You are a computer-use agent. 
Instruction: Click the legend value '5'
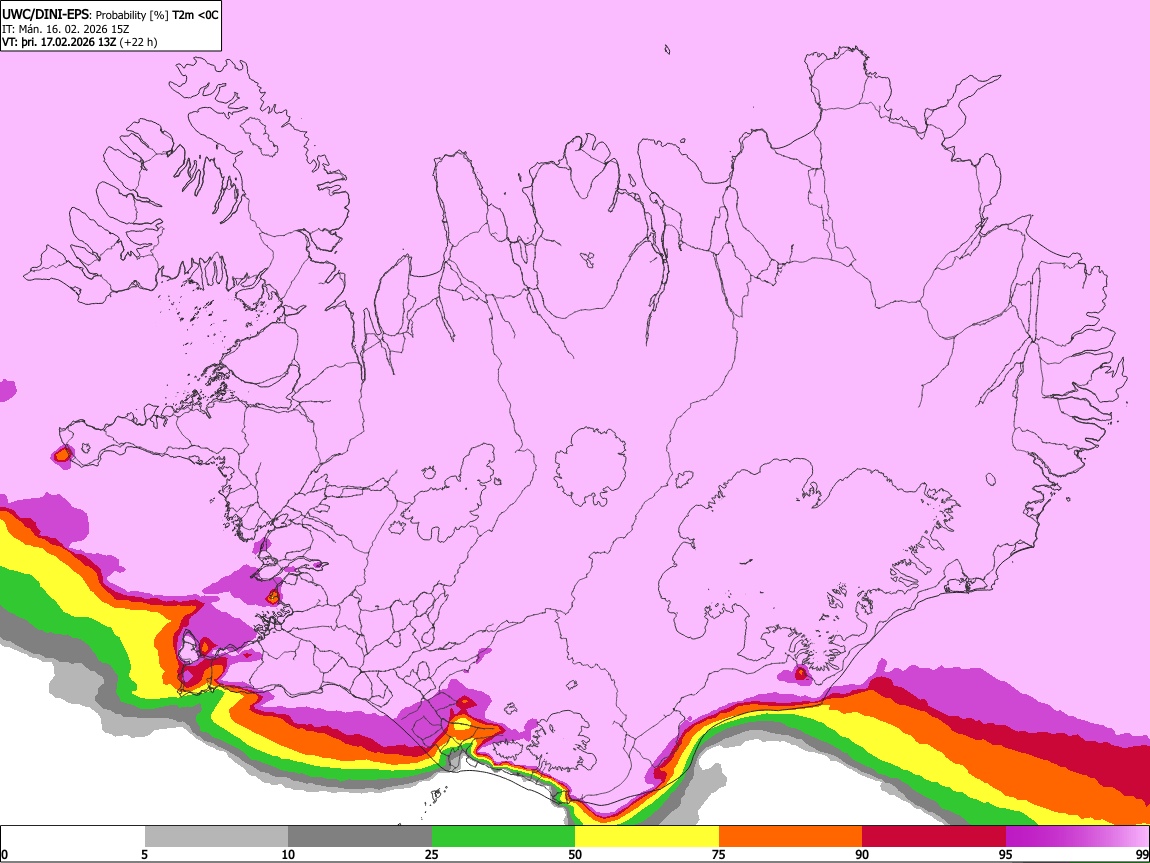[144, 855]
